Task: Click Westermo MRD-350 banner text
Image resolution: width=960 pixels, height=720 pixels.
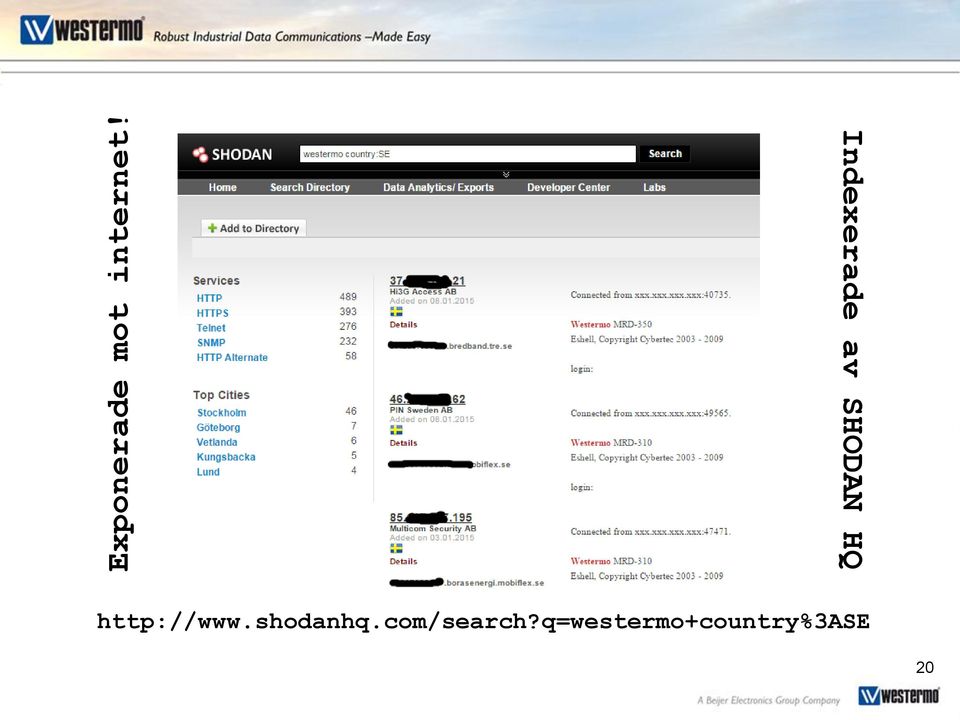Action: (x=611, y=324)
